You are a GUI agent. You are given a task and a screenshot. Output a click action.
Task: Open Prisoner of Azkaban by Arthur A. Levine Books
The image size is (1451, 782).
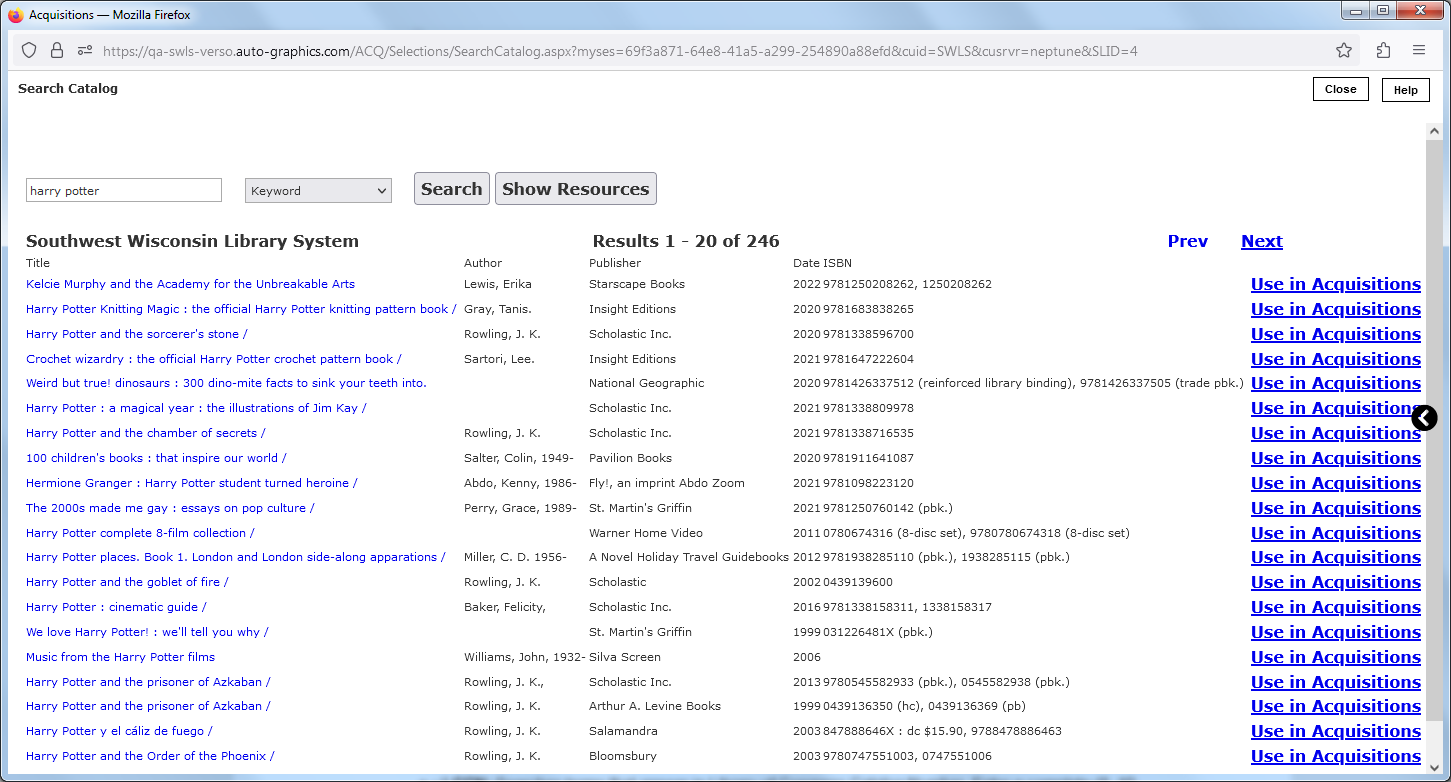click(x=148, y=706)
